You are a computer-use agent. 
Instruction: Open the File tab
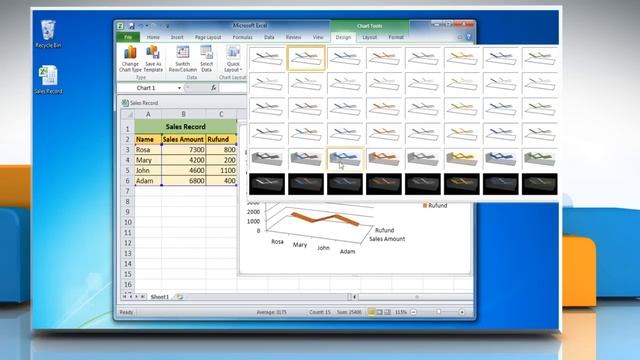128,37
